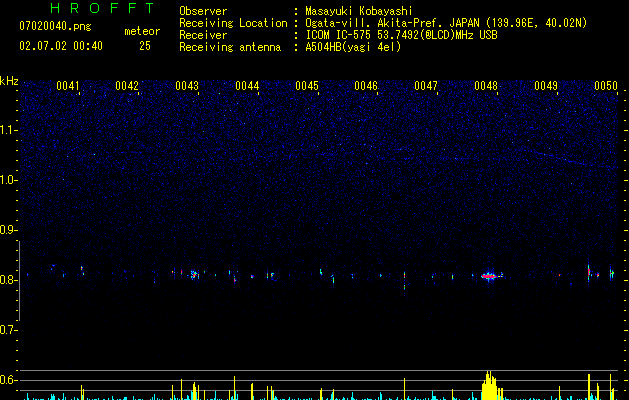Click time marker 0041
This screenshot has width=629, height=400.
point(68,86)
